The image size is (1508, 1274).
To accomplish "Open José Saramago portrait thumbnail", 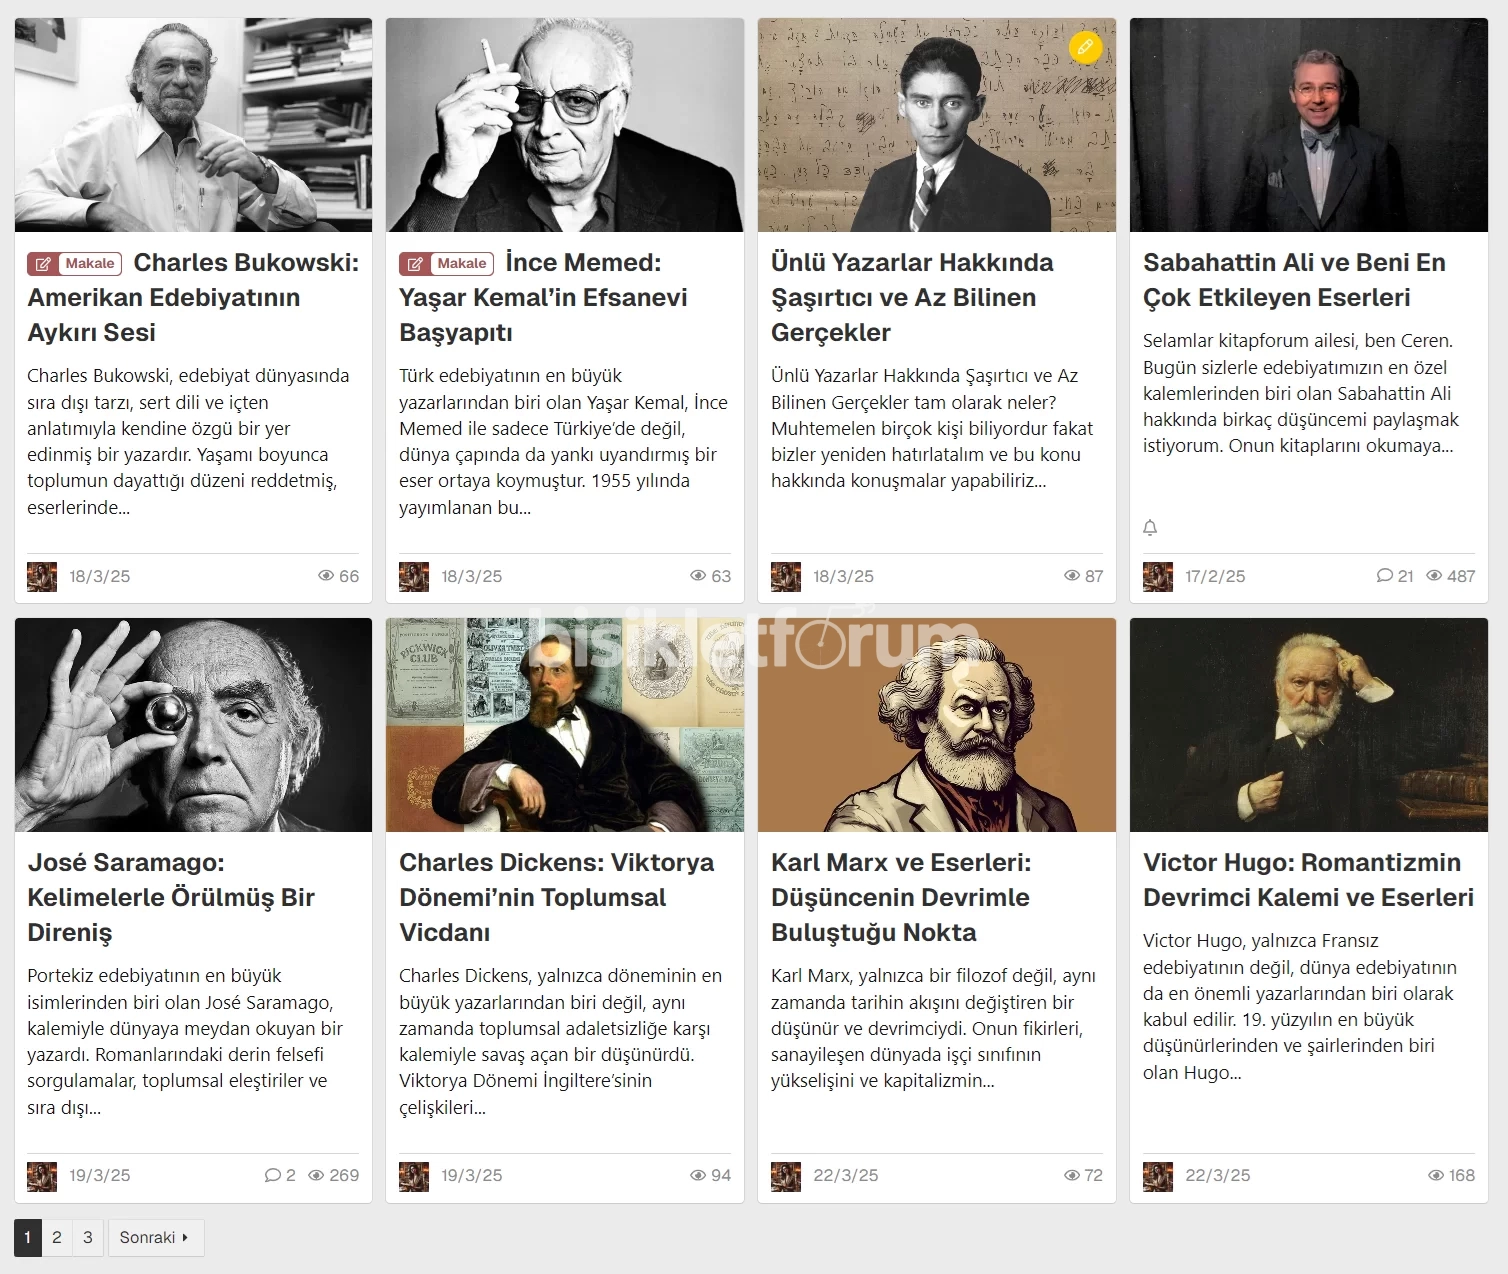I will point(193,725).
